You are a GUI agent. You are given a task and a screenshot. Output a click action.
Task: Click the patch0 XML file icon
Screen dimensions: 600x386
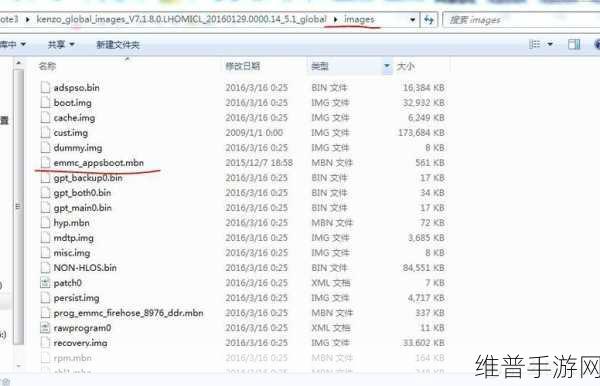pyautogui.click(x=45, y=283)
